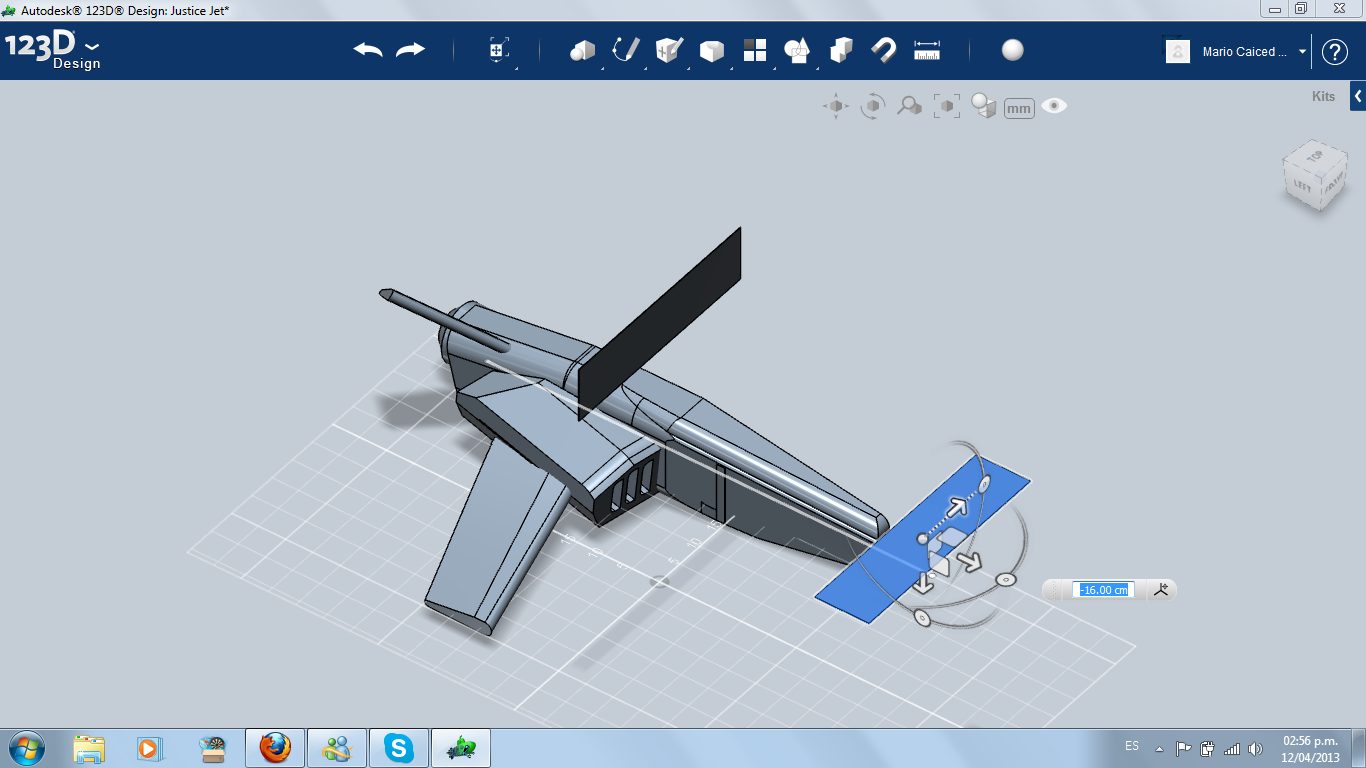Image resolution: width=1366 pixels, height=768 pixels.
Task: Click the 123D Design taskbar button
Action: click(461, 748)
